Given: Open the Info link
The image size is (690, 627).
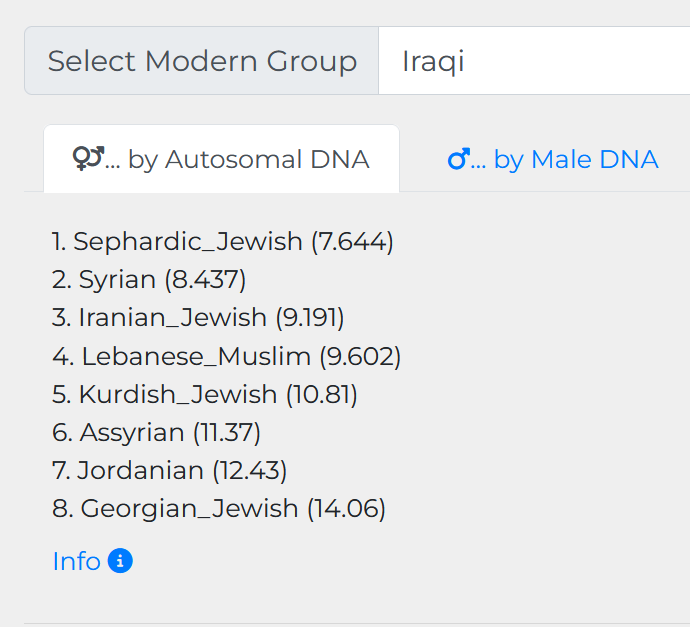Looking at the screenshot, I should point(92,561).
